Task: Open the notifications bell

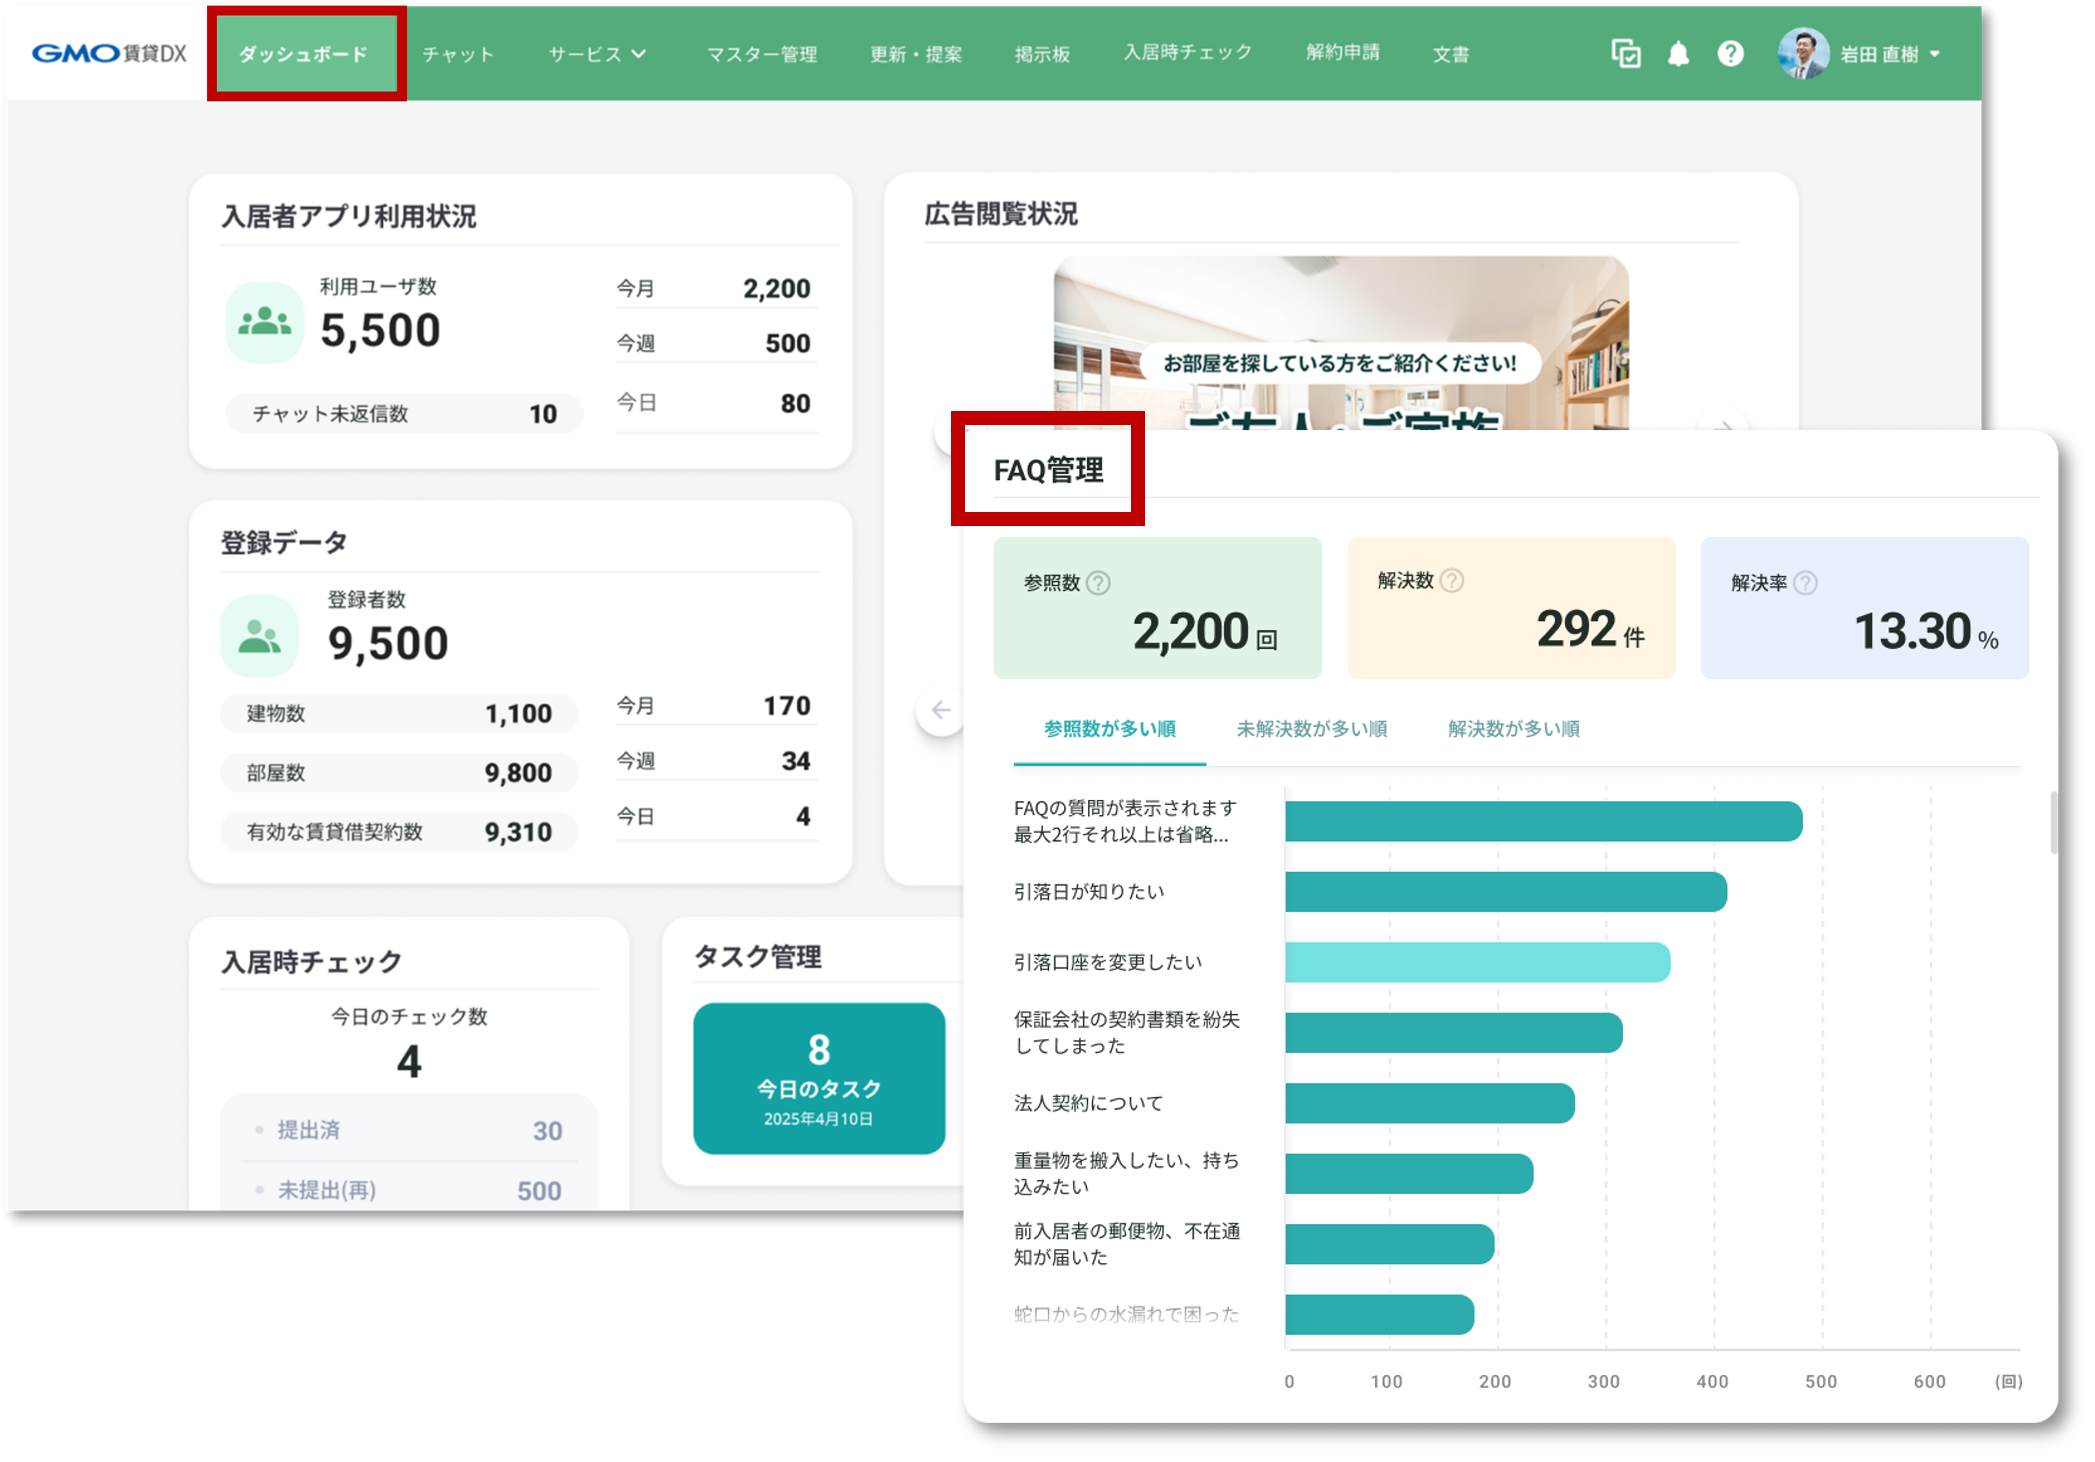Action: (x=1677, y=54)
